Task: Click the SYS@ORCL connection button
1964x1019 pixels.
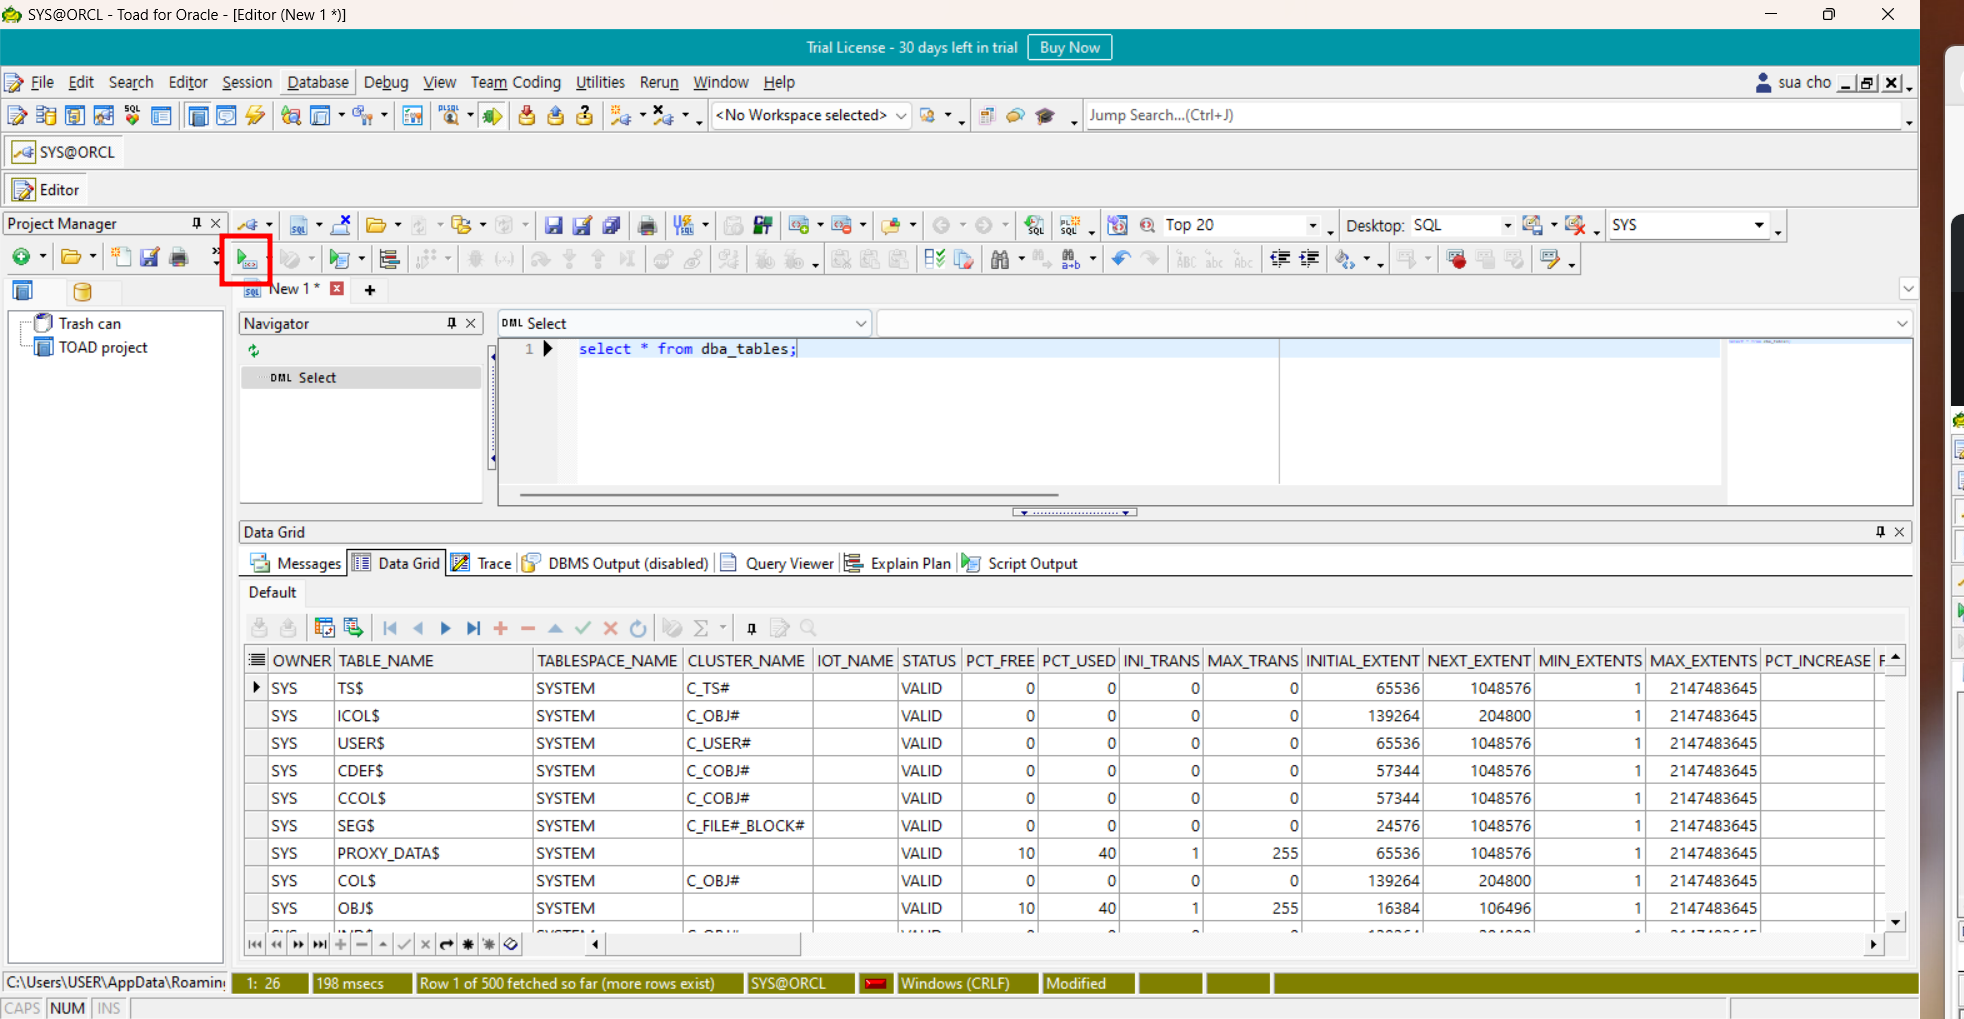Action: point(64,152)
